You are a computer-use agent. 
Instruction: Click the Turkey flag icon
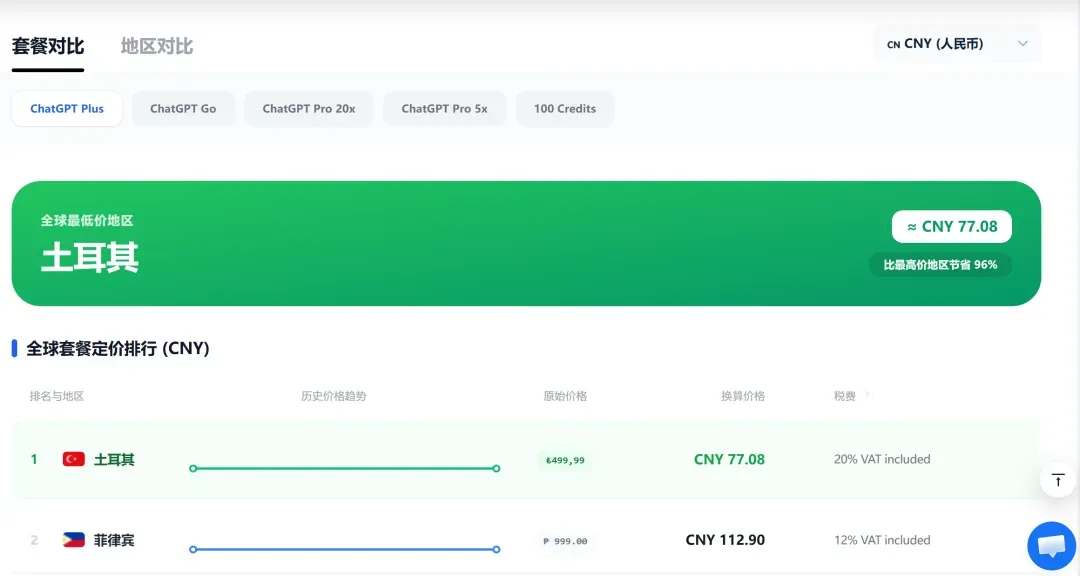[74, 460]
